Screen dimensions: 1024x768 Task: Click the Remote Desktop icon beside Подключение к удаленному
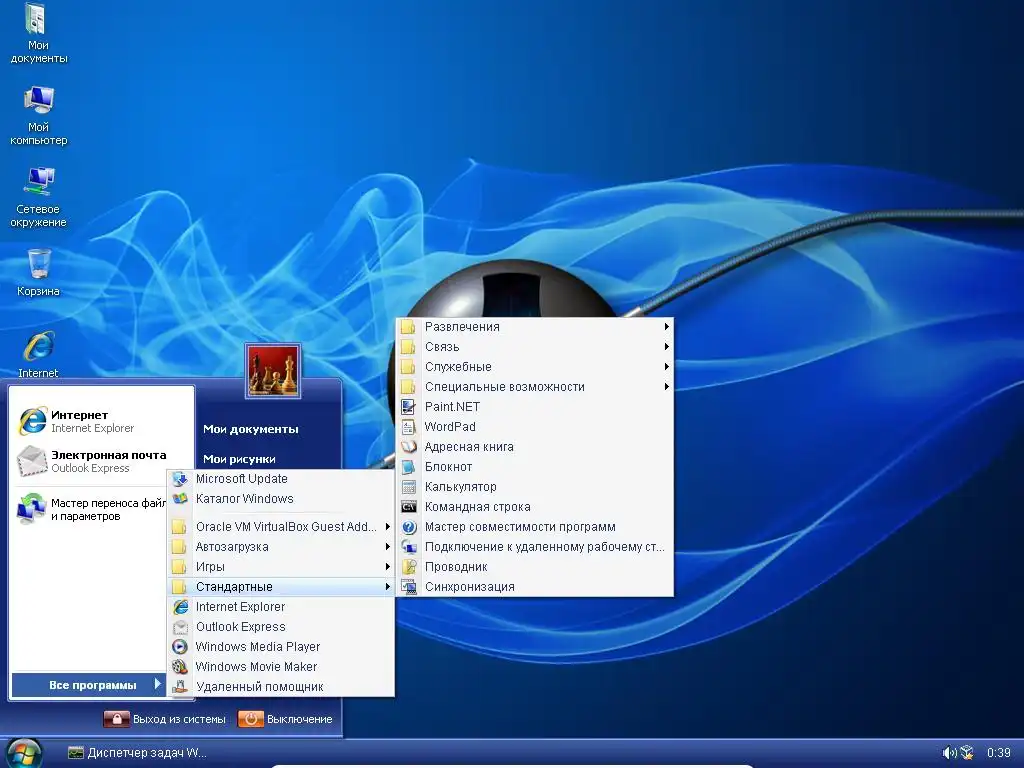click(409, 547)
